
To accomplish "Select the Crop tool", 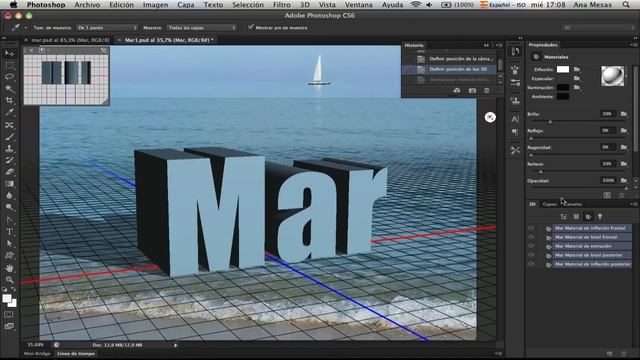I will click(x=9, y=100).
